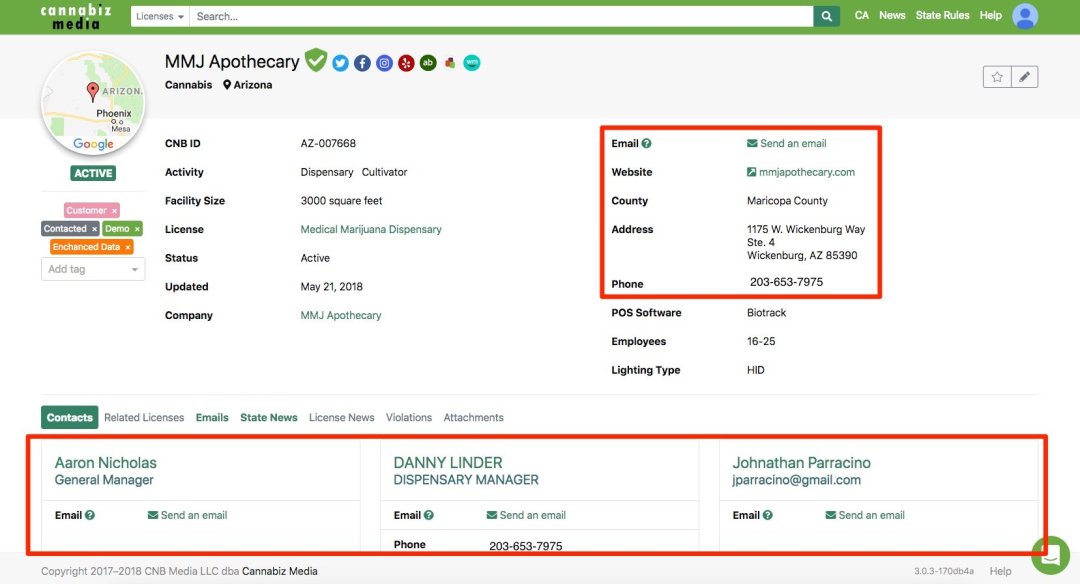This screenshot has width=1080, height=584.
Task: Open the user profile avatar
Action: click(1025, 16)
